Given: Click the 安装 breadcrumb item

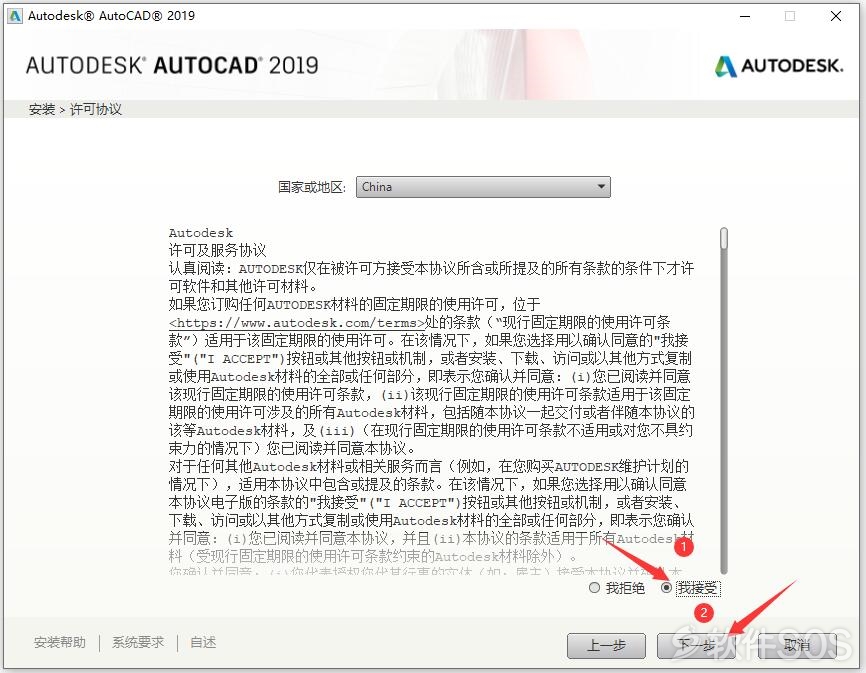Looking at the screenshot, I should click(42, 109).
